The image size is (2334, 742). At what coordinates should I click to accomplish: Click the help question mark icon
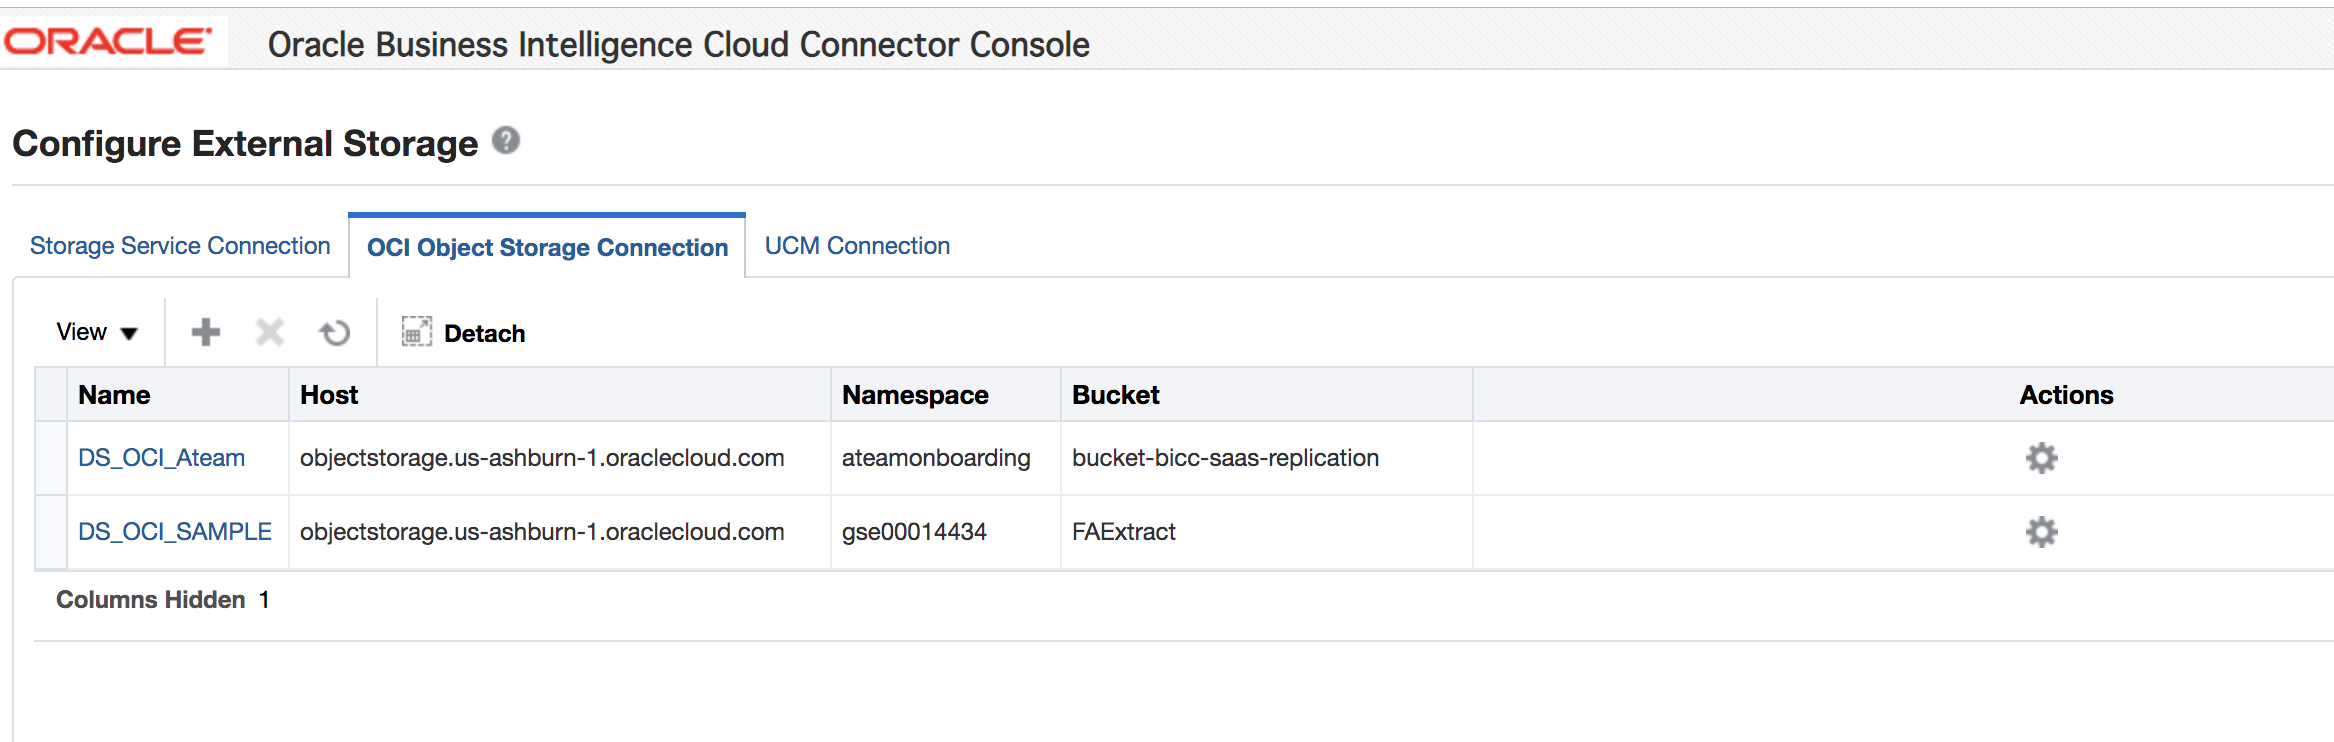pyautogui.click(x=506, y=141)
